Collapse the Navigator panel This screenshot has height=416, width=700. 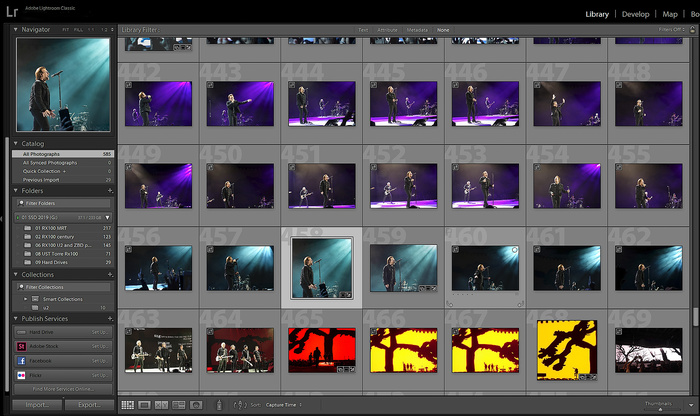click(15, 30)
